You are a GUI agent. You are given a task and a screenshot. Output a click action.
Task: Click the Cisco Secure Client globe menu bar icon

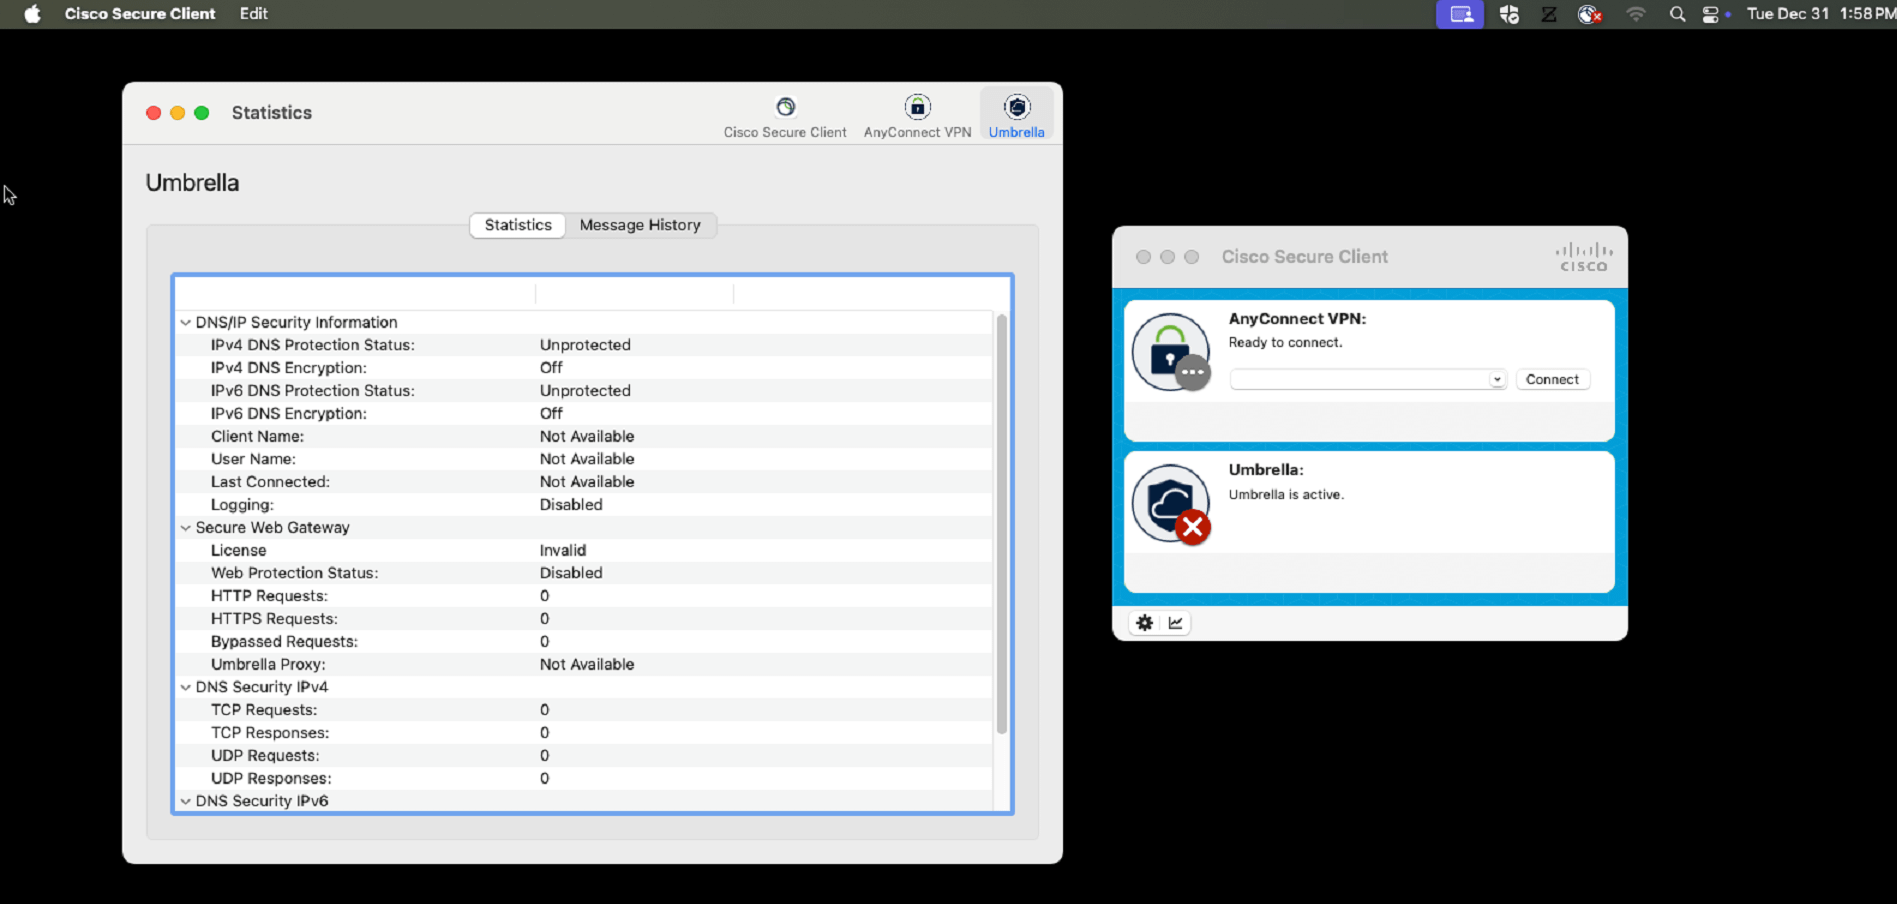click(x=1589, y=14)
